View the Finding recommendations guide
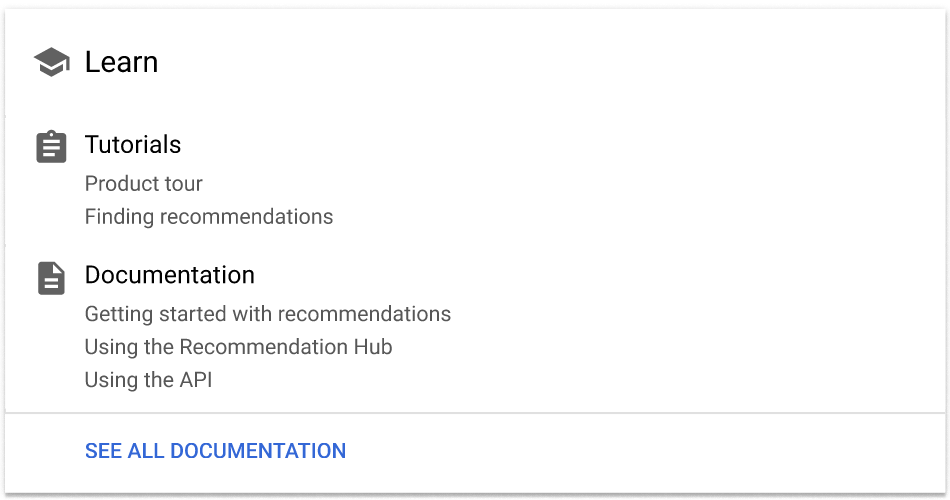Viewport: 950px width, 500px height. tap(209, 217)
